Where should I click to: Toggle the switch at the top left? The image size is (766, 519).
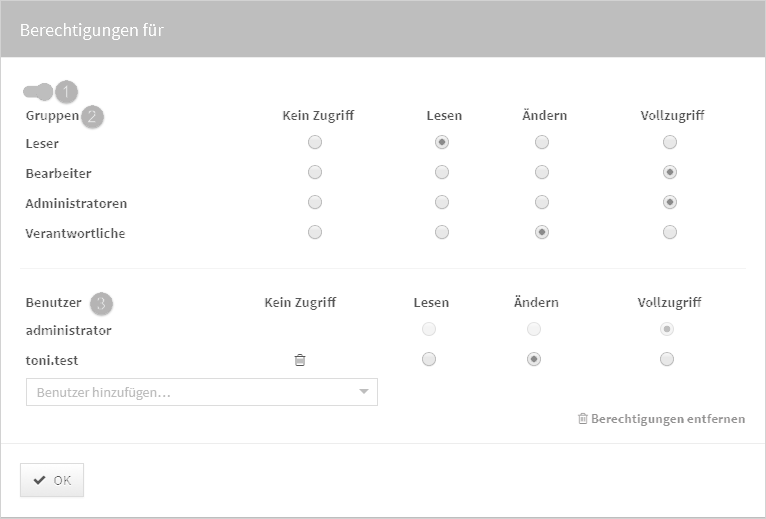(x=38, y=92)
